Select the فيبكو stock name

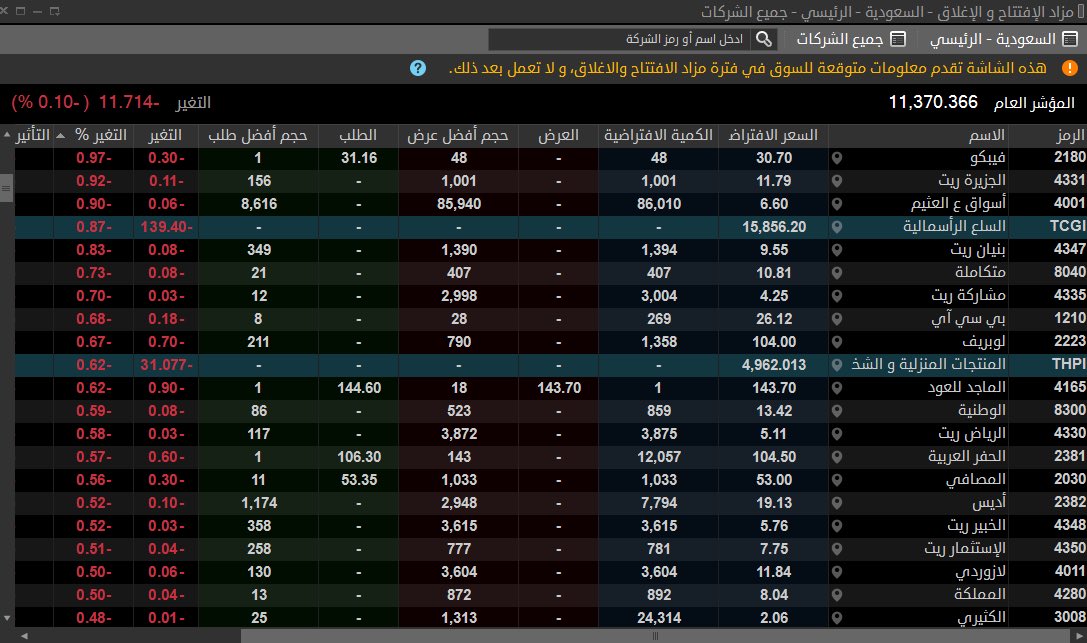click(987, 158)
